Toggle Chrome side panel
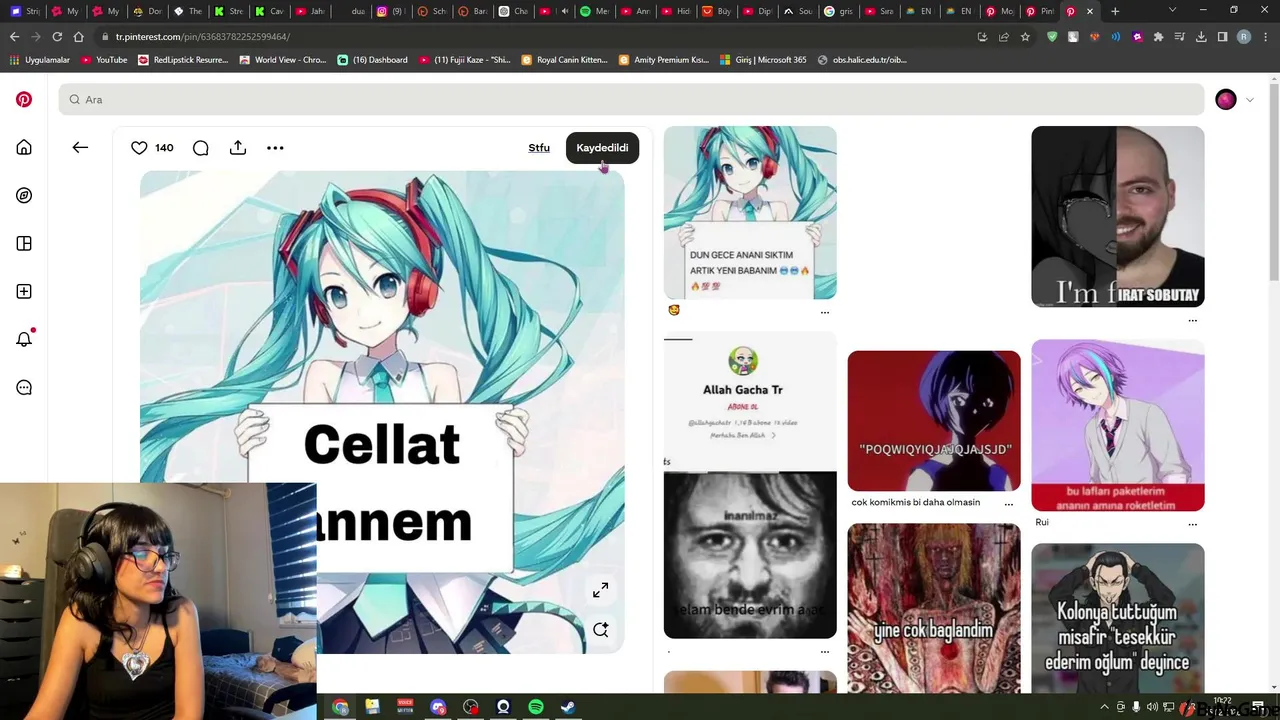The height and width of the screenshot is (720, 1280). click(1222, 37)
